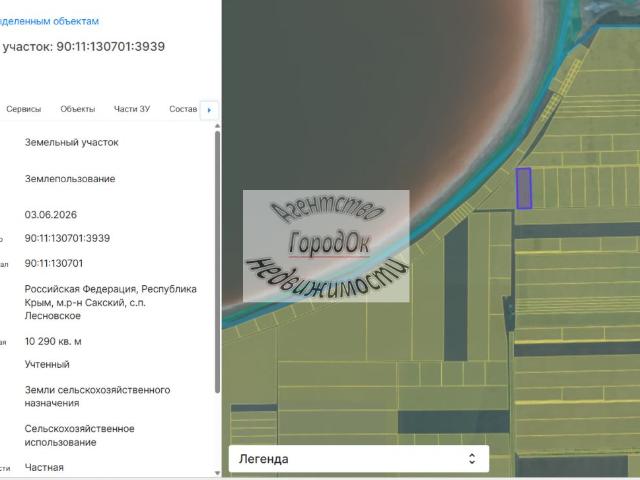
Task: Select the cadastral number value 90:11:130701:3939
Action: pyautogui.click(x=67, y=238)
